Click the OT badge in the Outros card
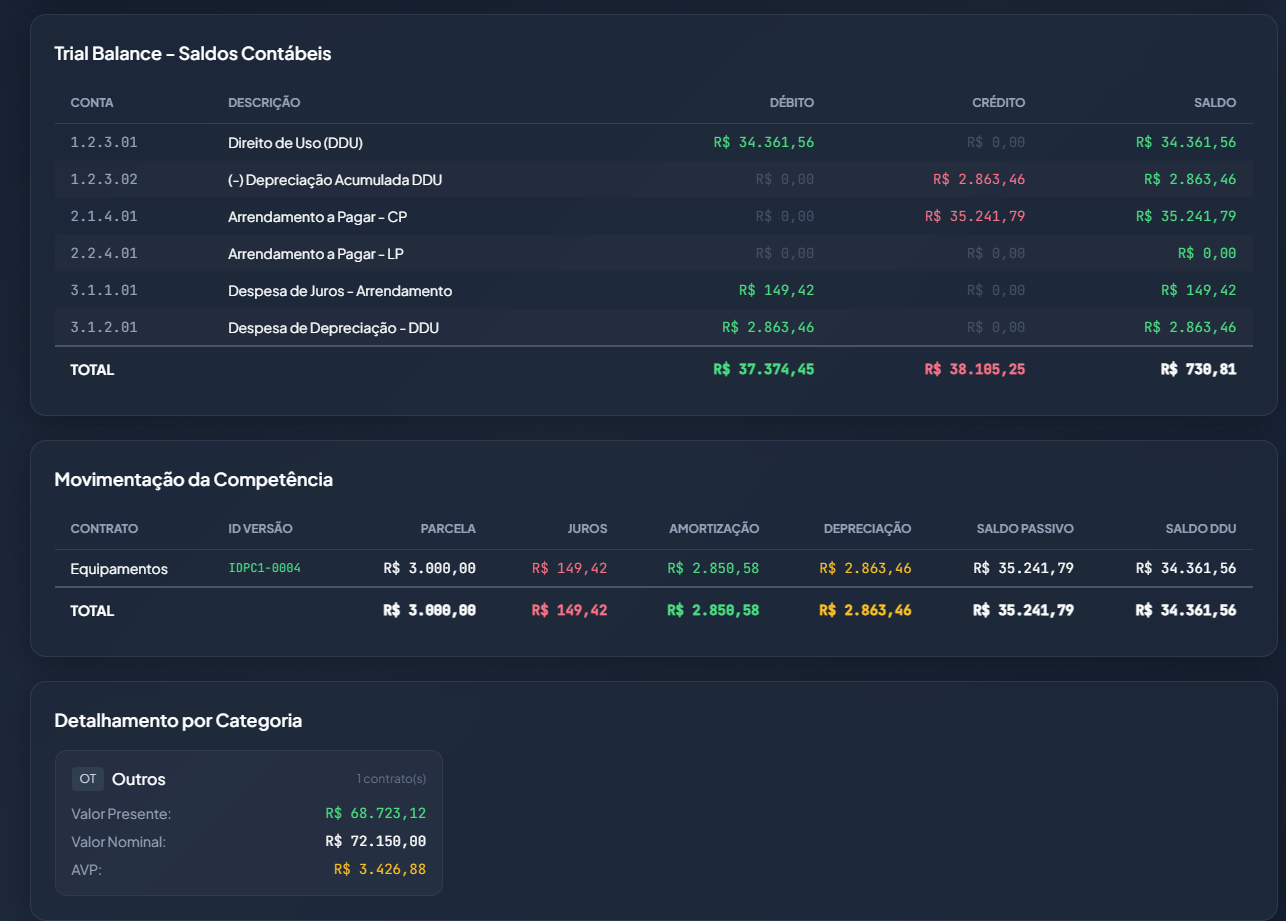 click(x=88, y=779)
